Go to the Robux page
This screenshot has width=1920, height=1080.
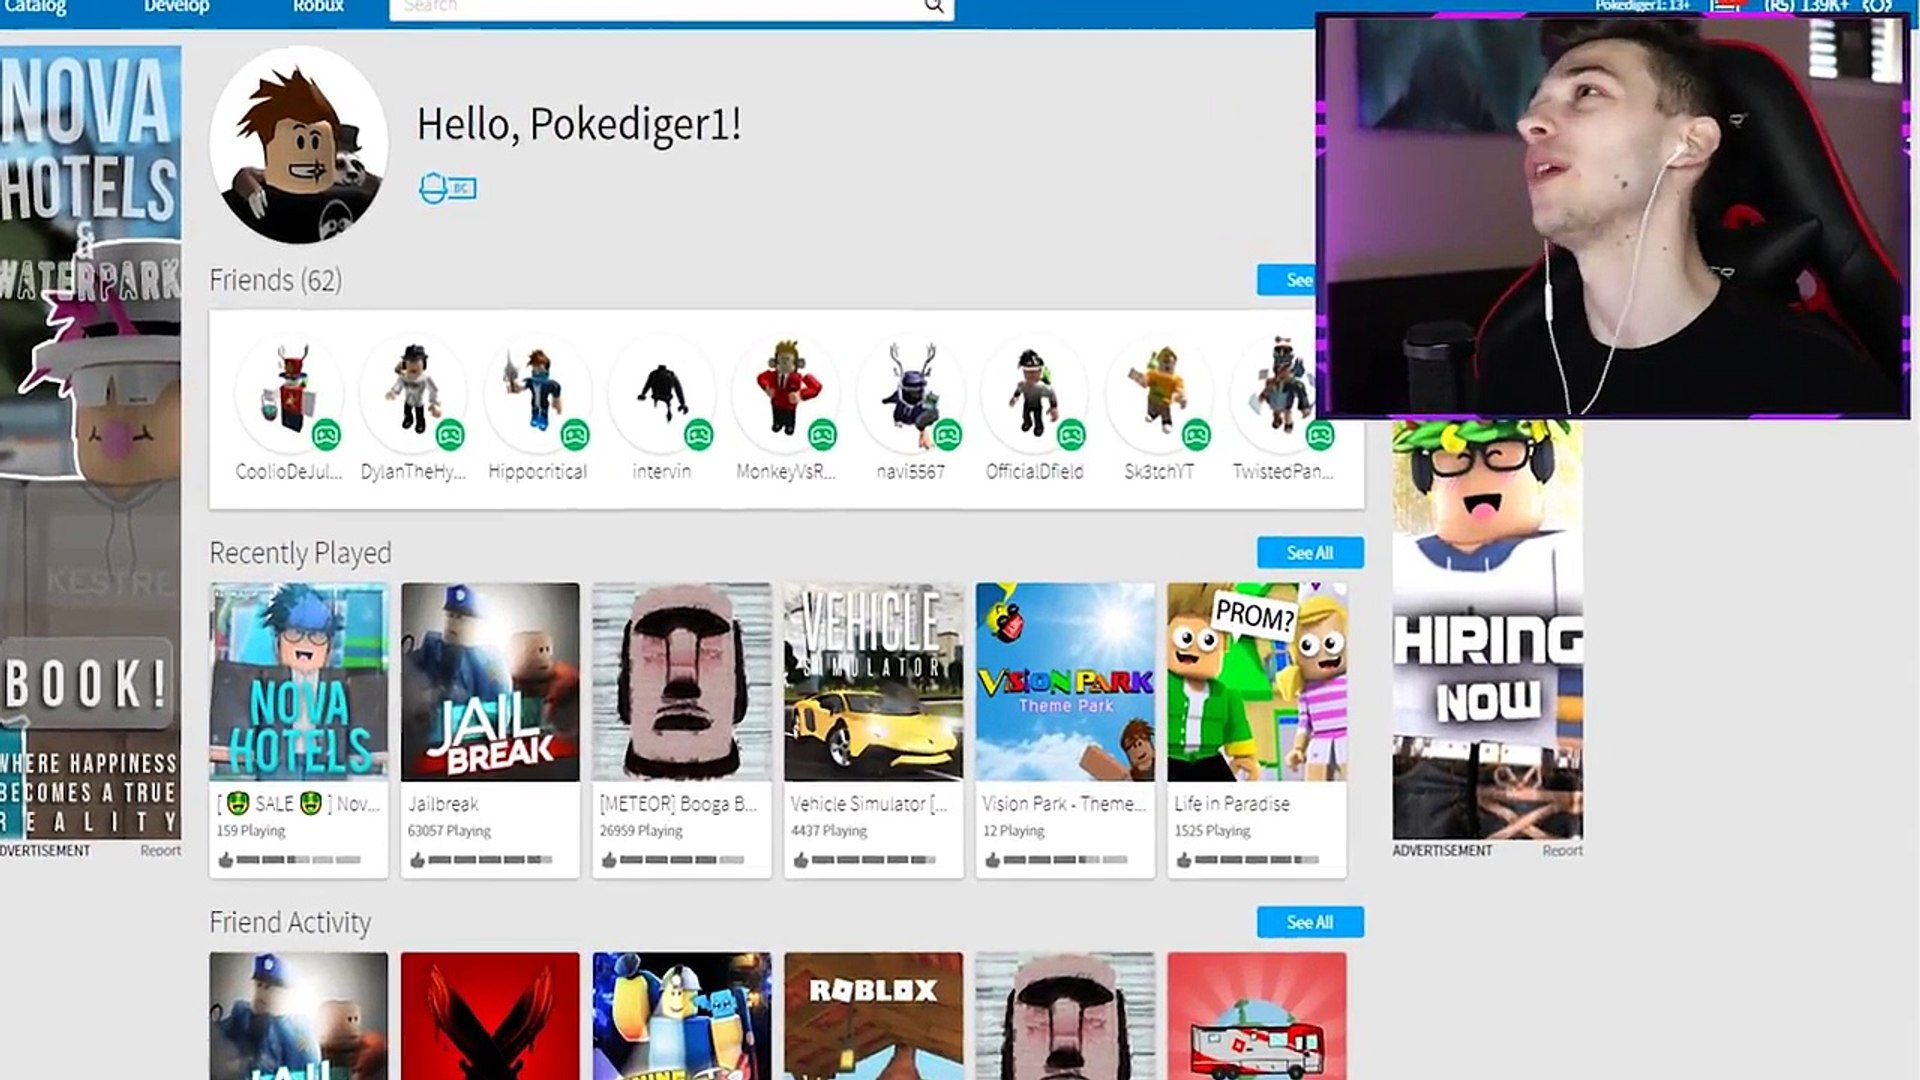pos(318,7)
